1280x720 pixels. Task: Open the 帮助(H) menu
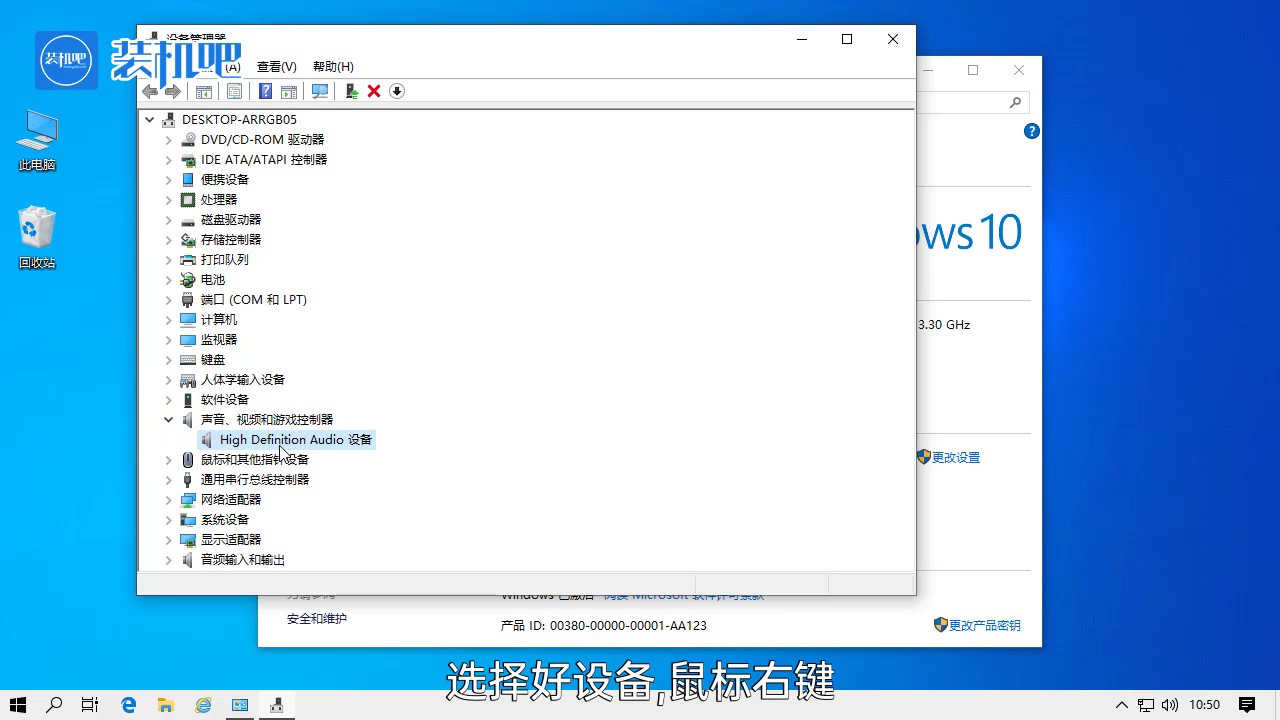point(333,67)
